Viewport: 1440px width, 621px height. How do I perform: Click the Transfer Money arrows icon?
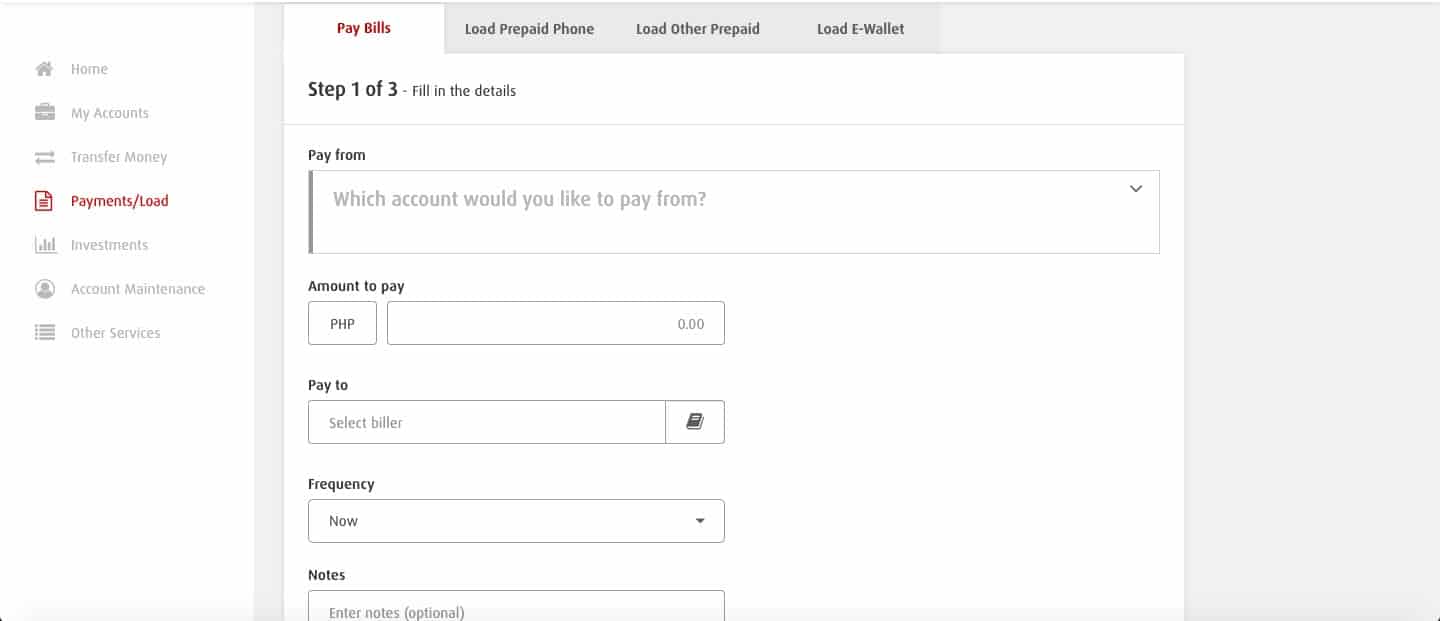[x=45, y=157]
